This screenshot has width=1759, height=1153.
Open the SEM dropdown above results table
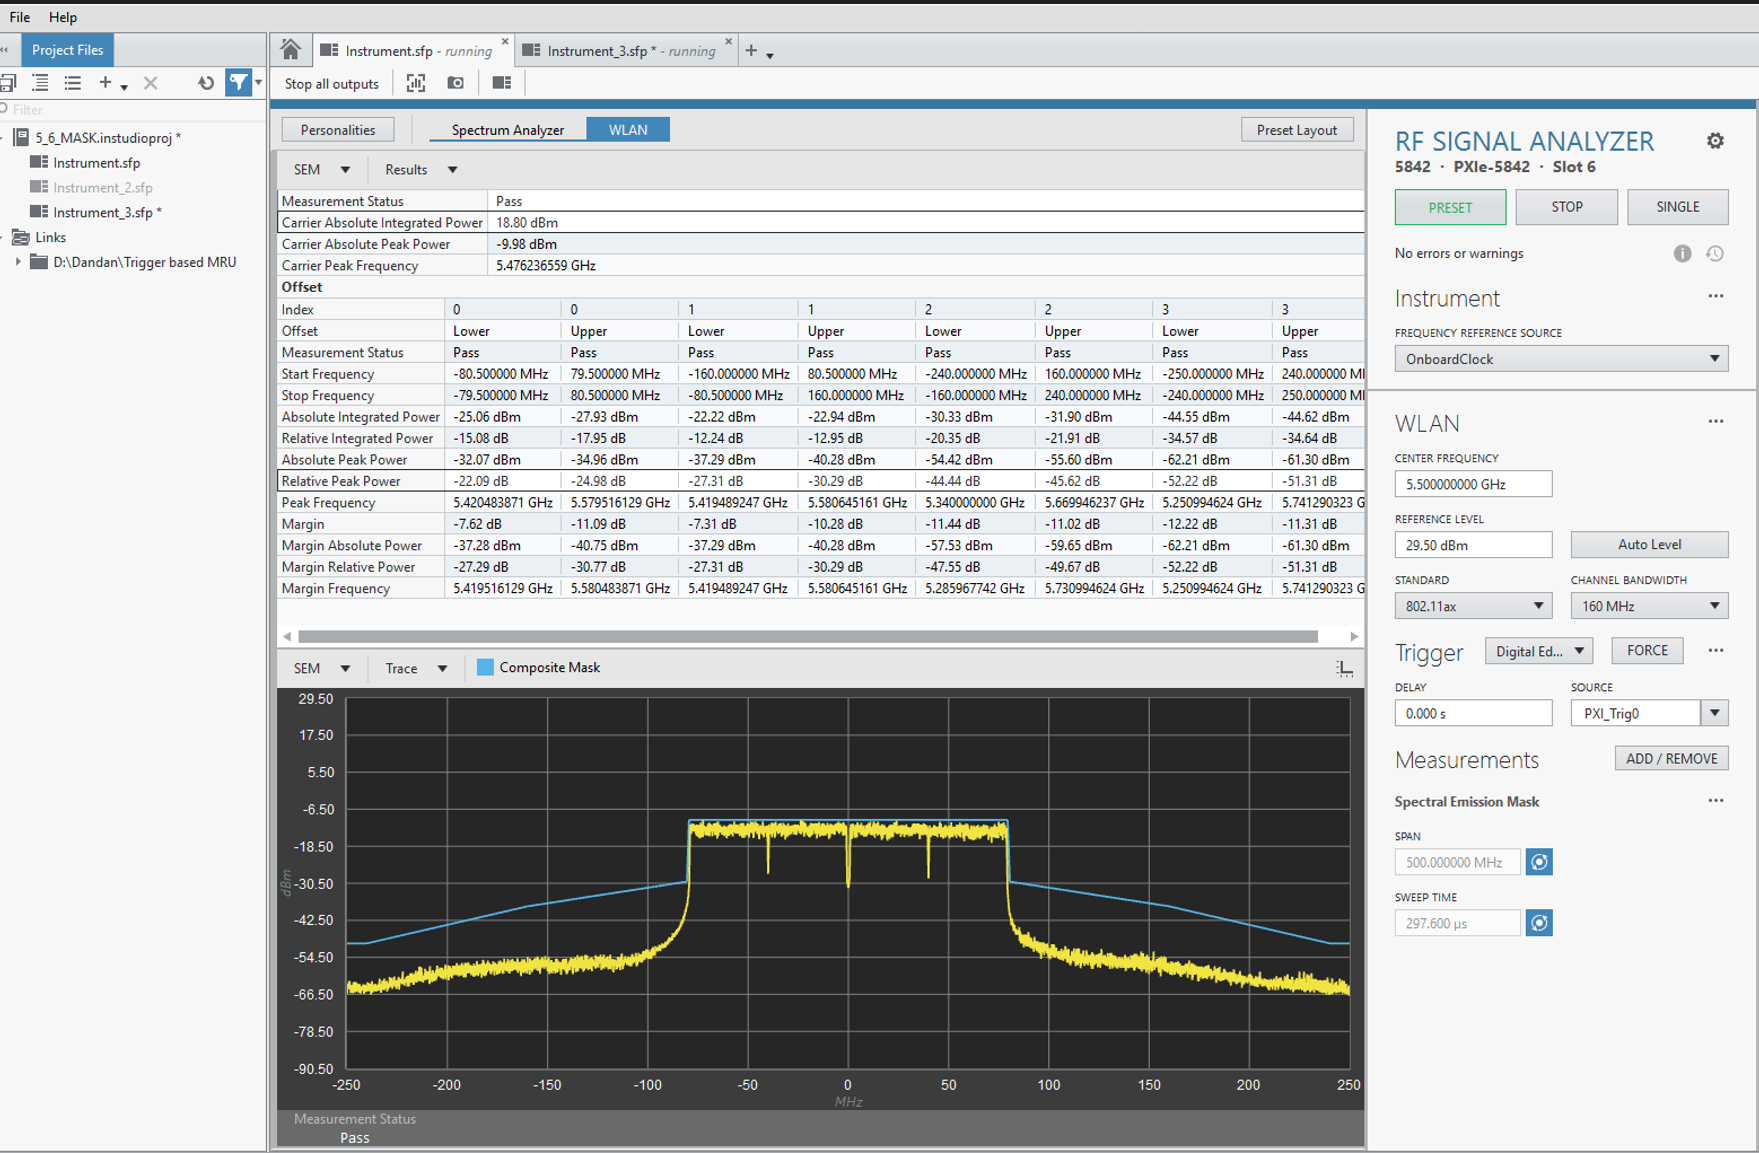pyautogui.click(x=321, y=170)
